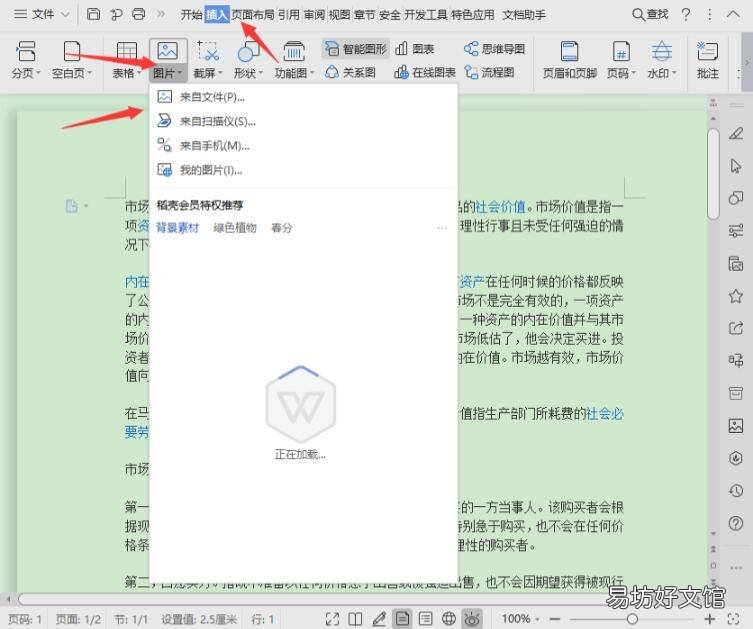Click the undo icon

click(x=116, y=14)
